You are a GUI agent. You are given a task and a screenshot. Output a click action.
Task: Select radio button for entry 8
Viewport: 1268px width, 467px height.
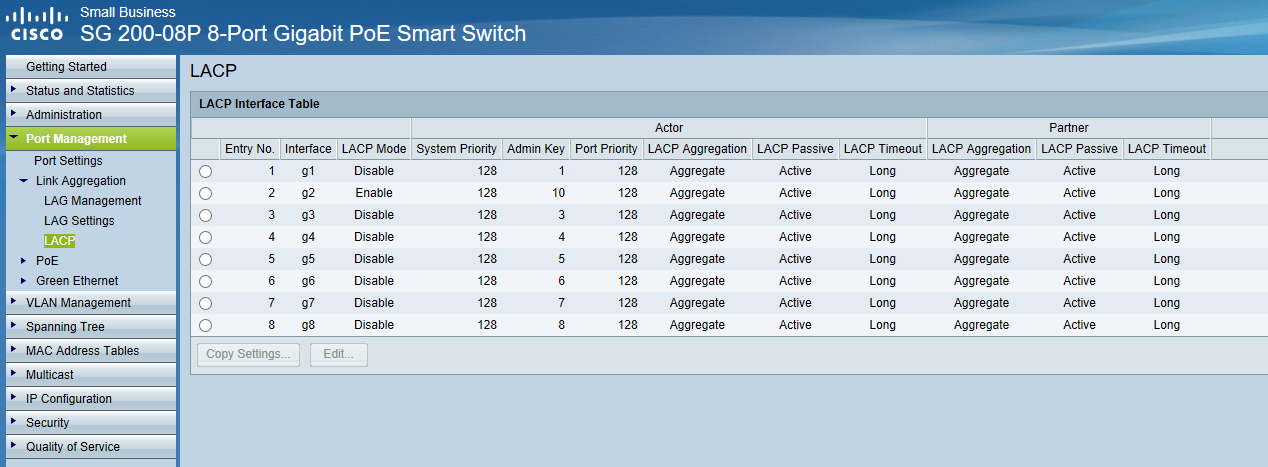click(206, 325)
